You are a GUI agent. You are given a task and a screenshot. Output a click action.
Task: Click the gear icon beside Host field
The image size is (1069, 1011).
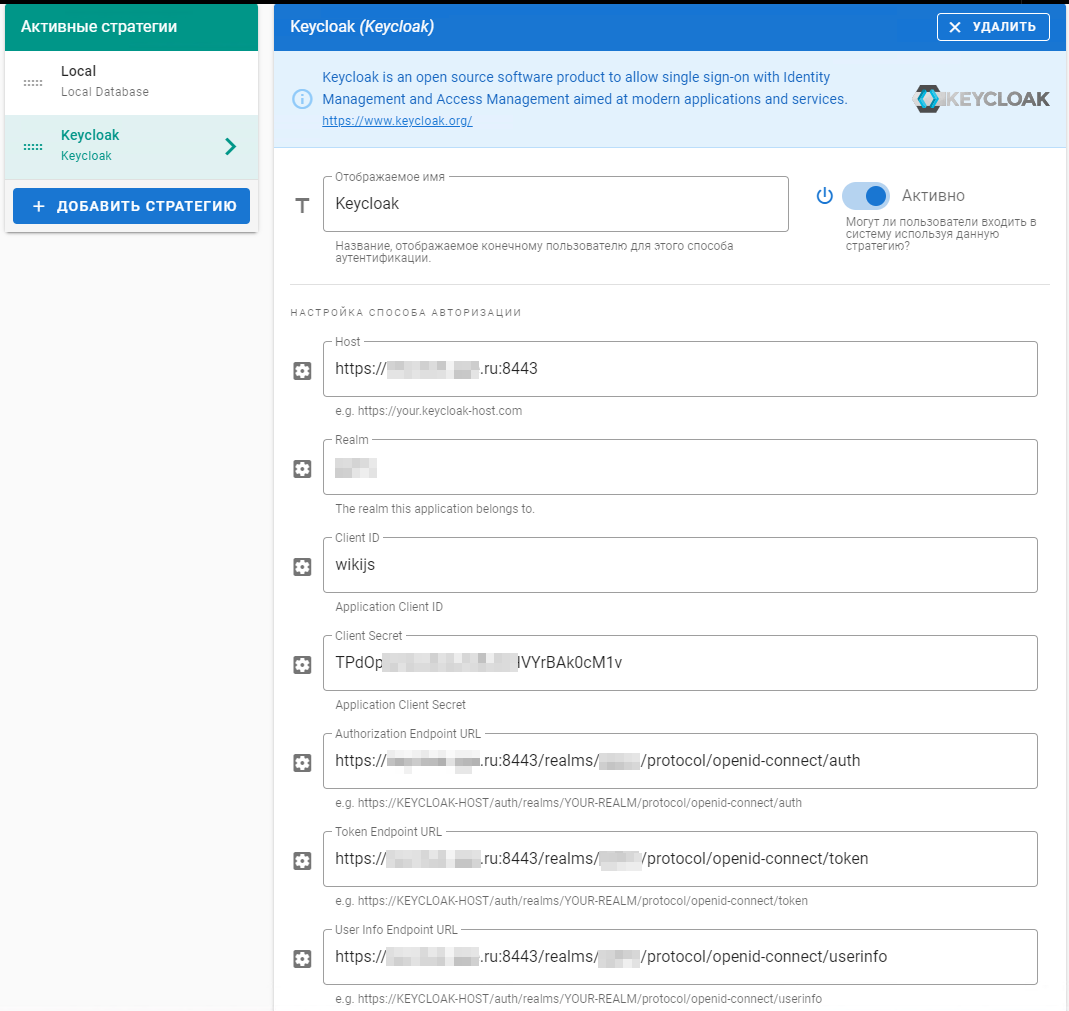tap(302, 371)
